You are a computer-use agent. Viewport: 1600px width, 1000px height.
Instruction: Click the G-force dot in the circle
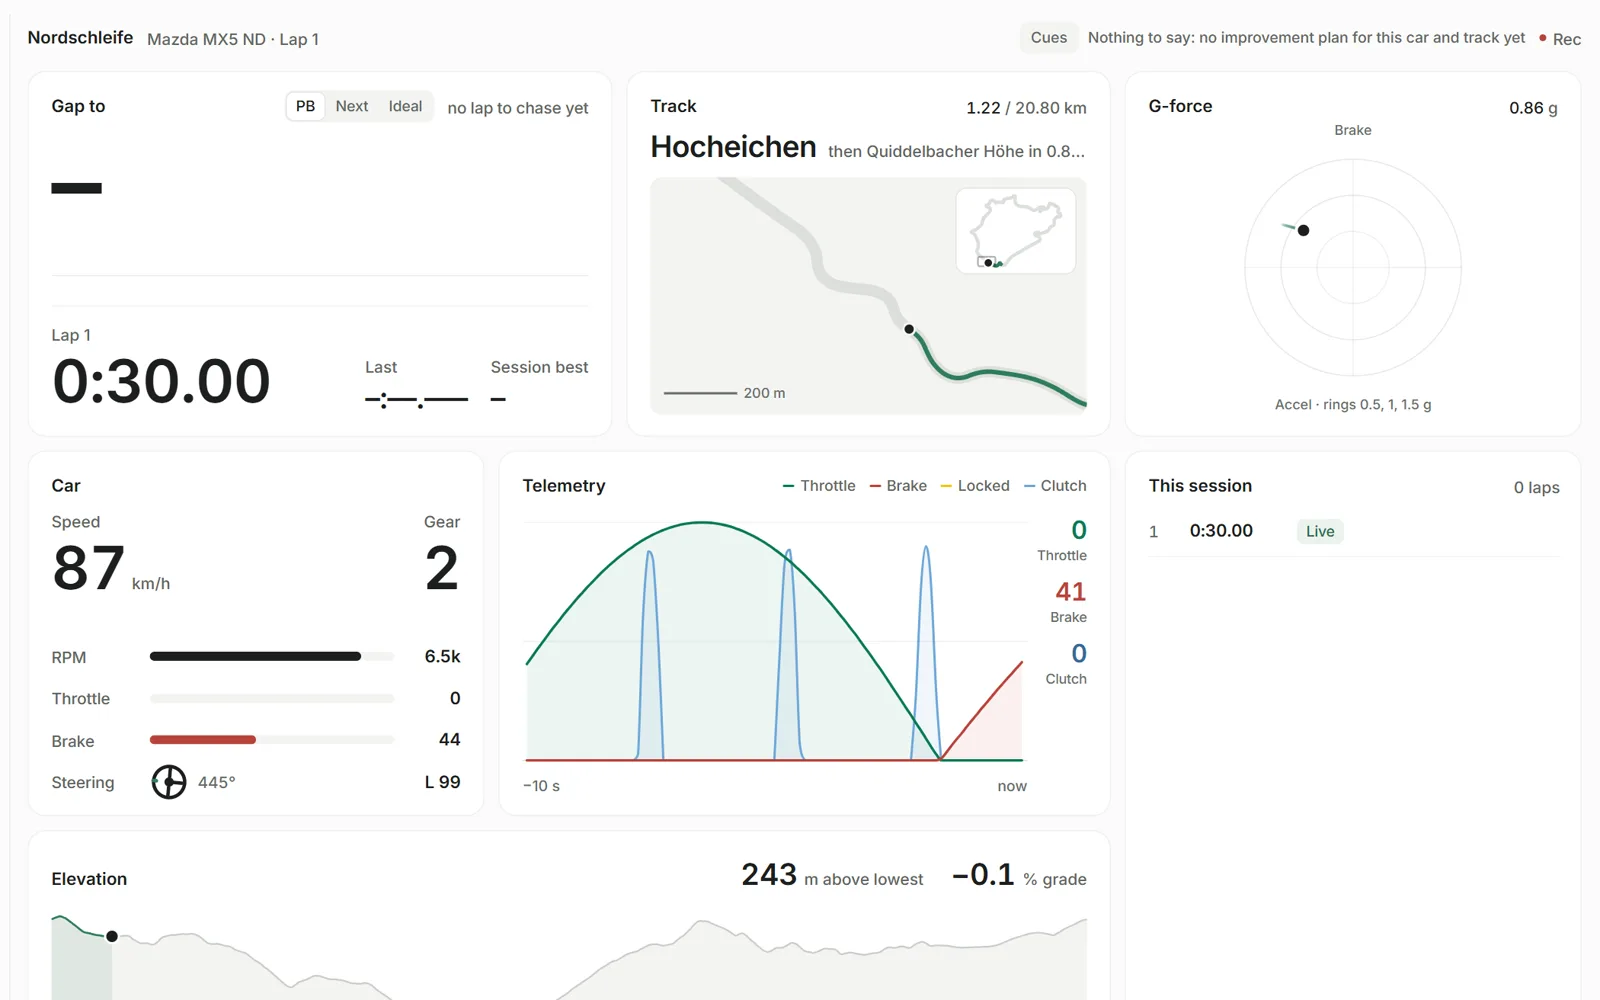pos(1303,230)
